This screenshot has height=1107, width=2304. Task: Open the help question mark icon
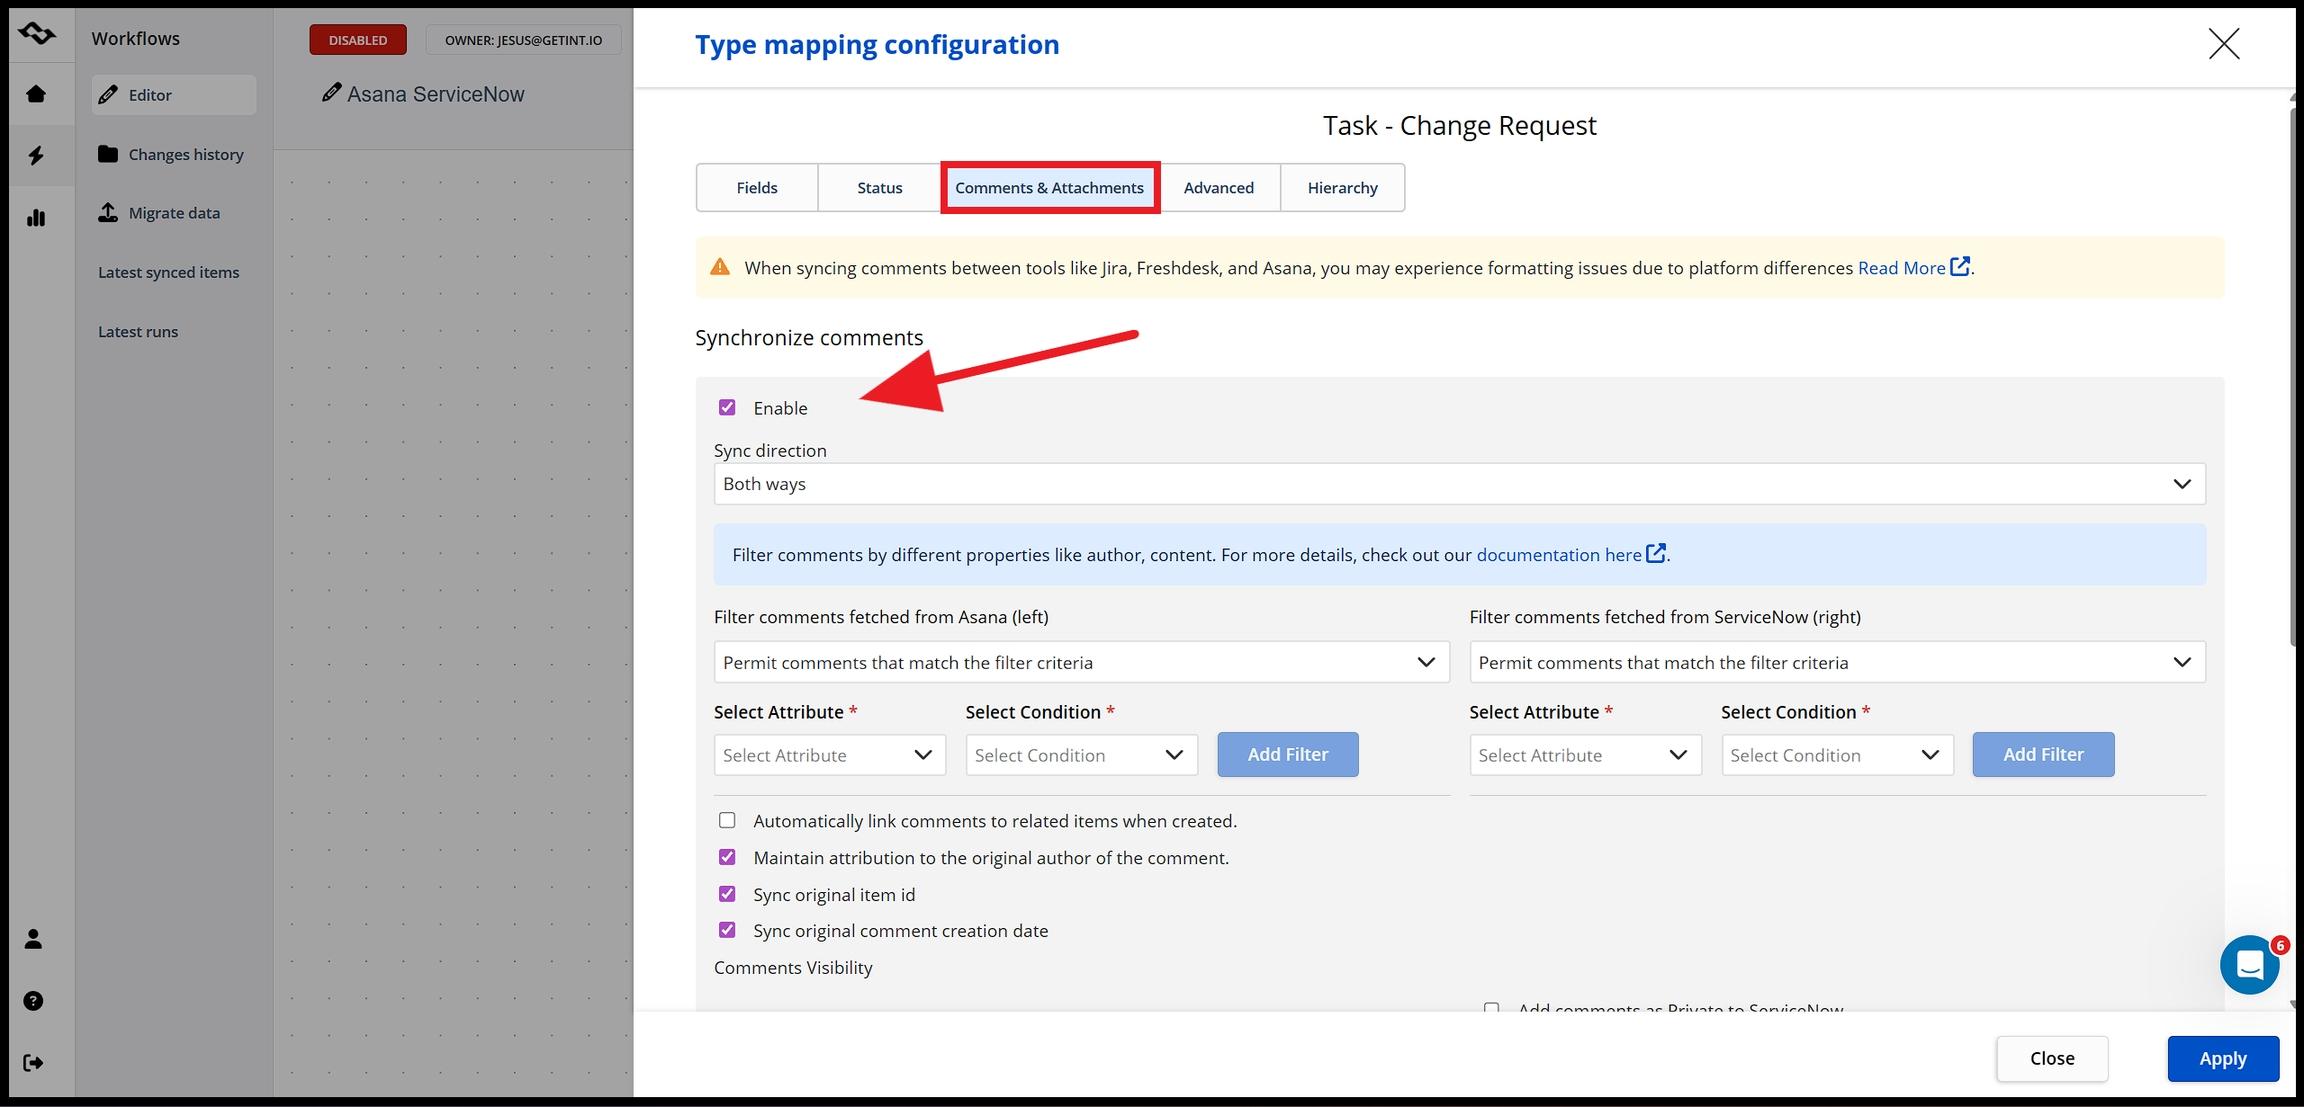click(33, 1000)
